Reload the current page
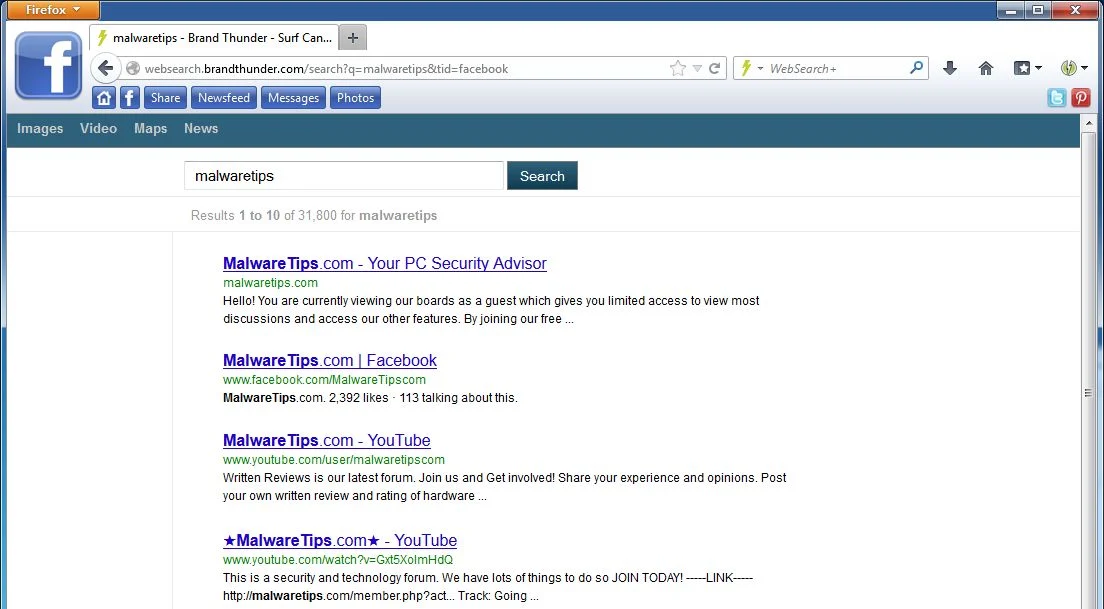Image resolution: width=1104 pixels, height=609 pixels. click(x=715, y=68)
